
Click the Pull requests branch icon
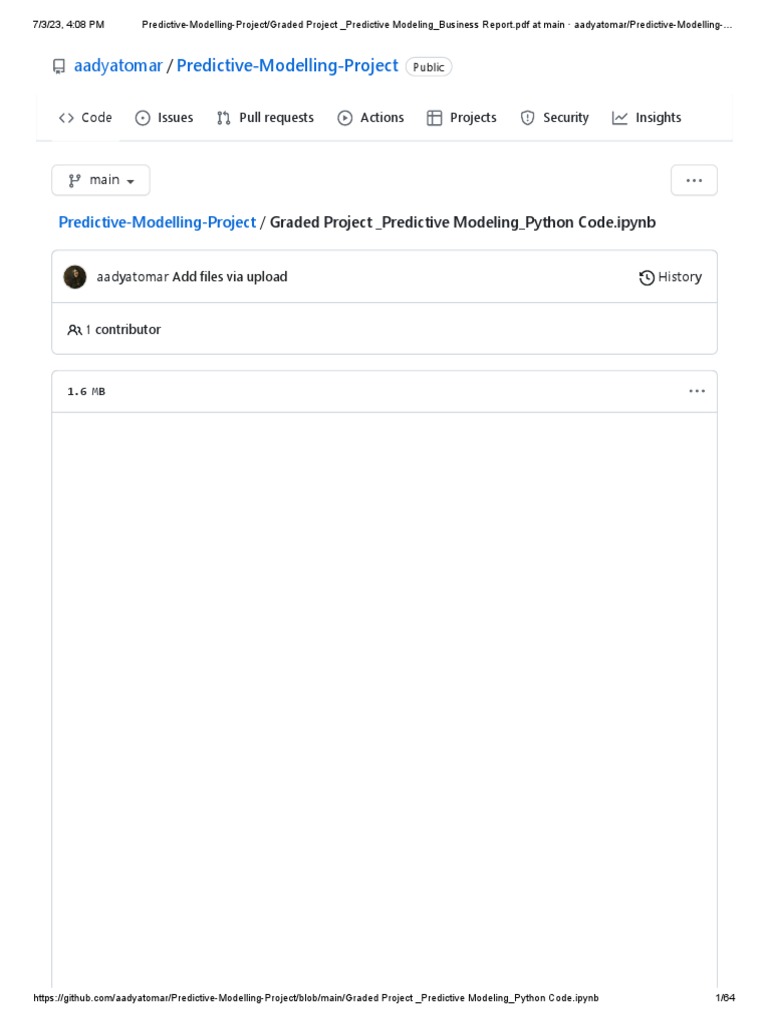[224, 118]
